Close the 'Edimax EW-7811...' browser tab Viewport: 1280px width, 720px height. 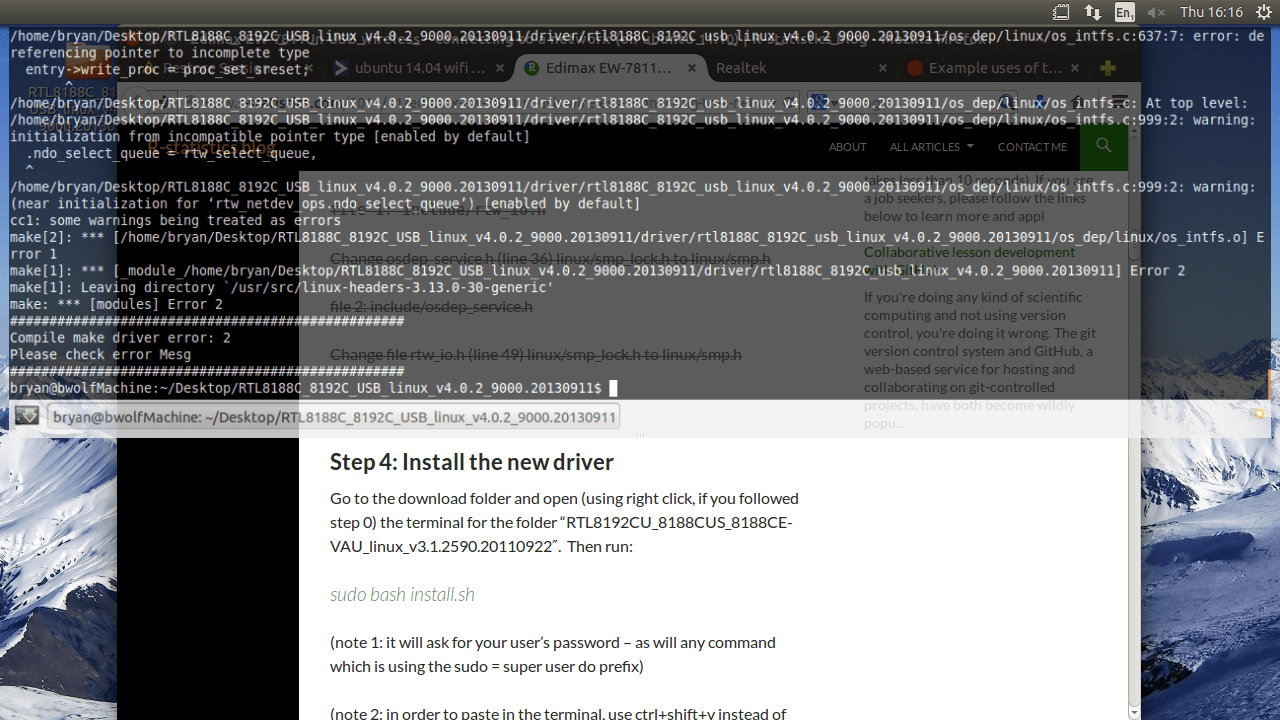[692, 68]
